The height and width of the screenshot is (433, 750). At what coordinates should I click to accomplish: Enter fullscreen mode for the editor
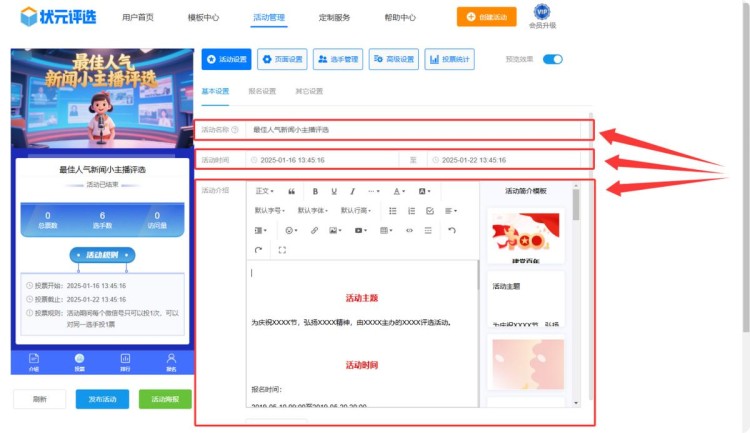click(282, 250)
